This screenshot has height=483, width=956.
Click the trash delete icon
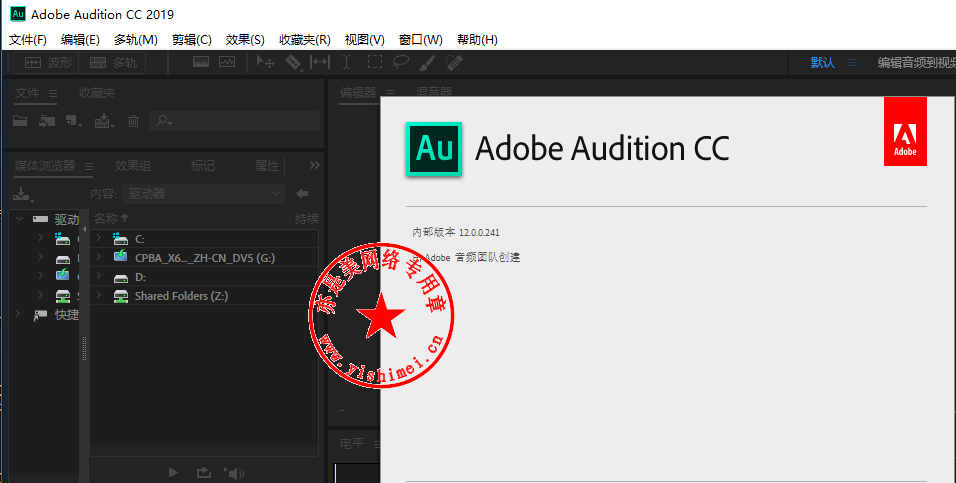pos(134,121)
